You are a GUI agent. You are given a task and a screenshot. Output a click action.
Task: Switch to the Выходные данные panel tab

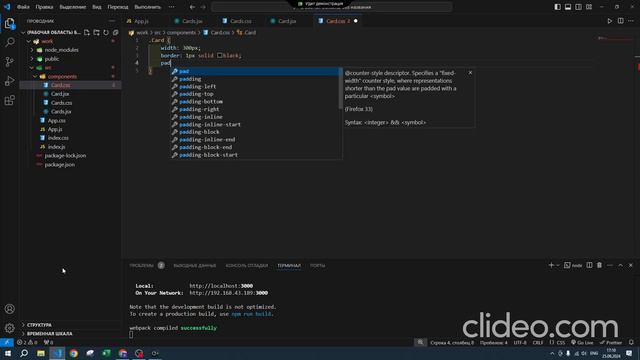tap(195, 265)
